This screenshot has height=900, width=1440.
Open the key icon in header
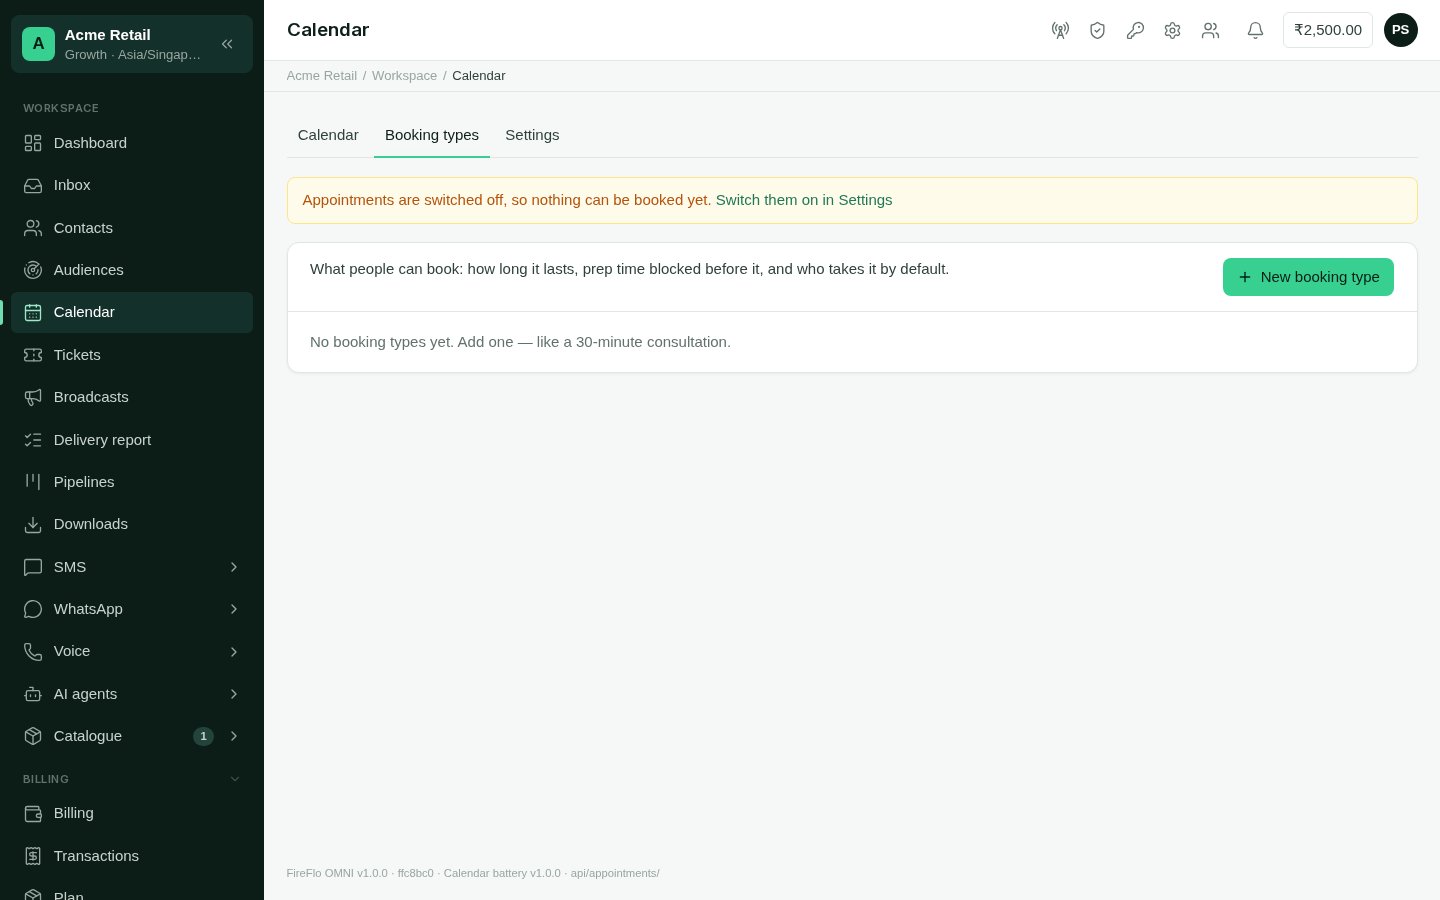click(x=1135, y=30)
